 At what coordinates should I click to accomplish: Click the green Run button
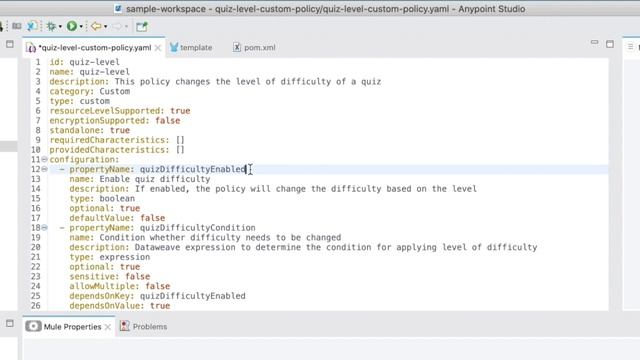72,26
